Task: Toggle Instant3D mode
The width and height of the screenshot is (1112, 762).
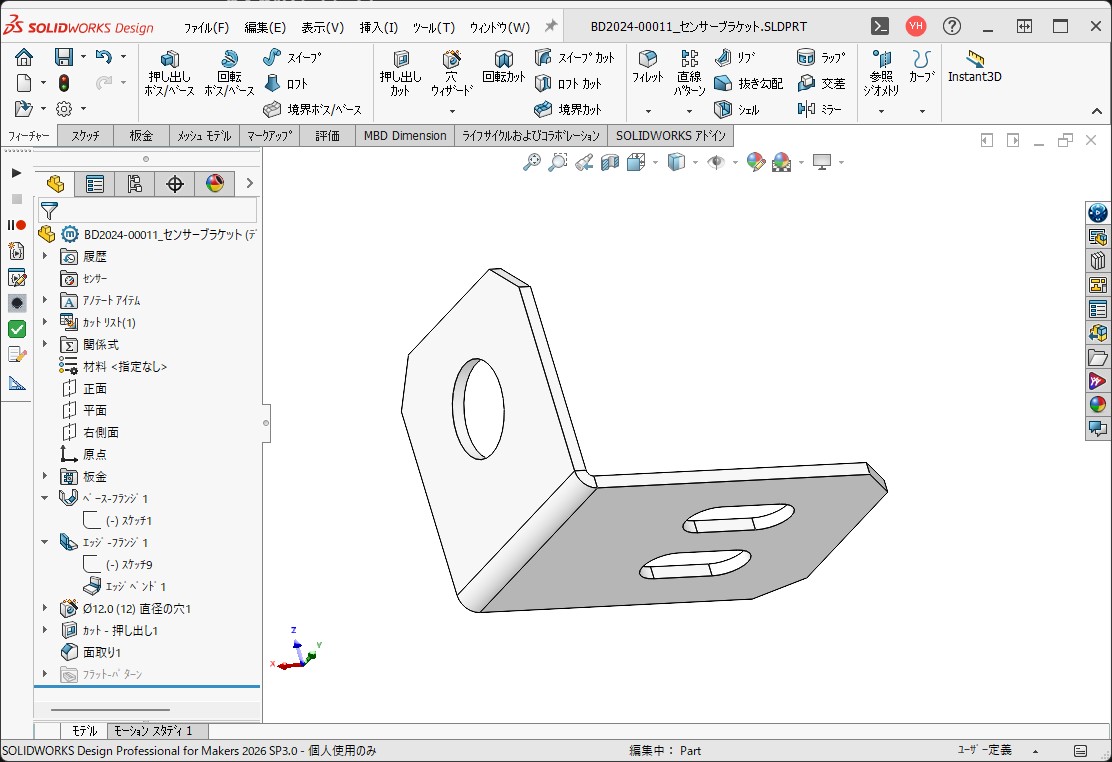Action: [975, 67]
